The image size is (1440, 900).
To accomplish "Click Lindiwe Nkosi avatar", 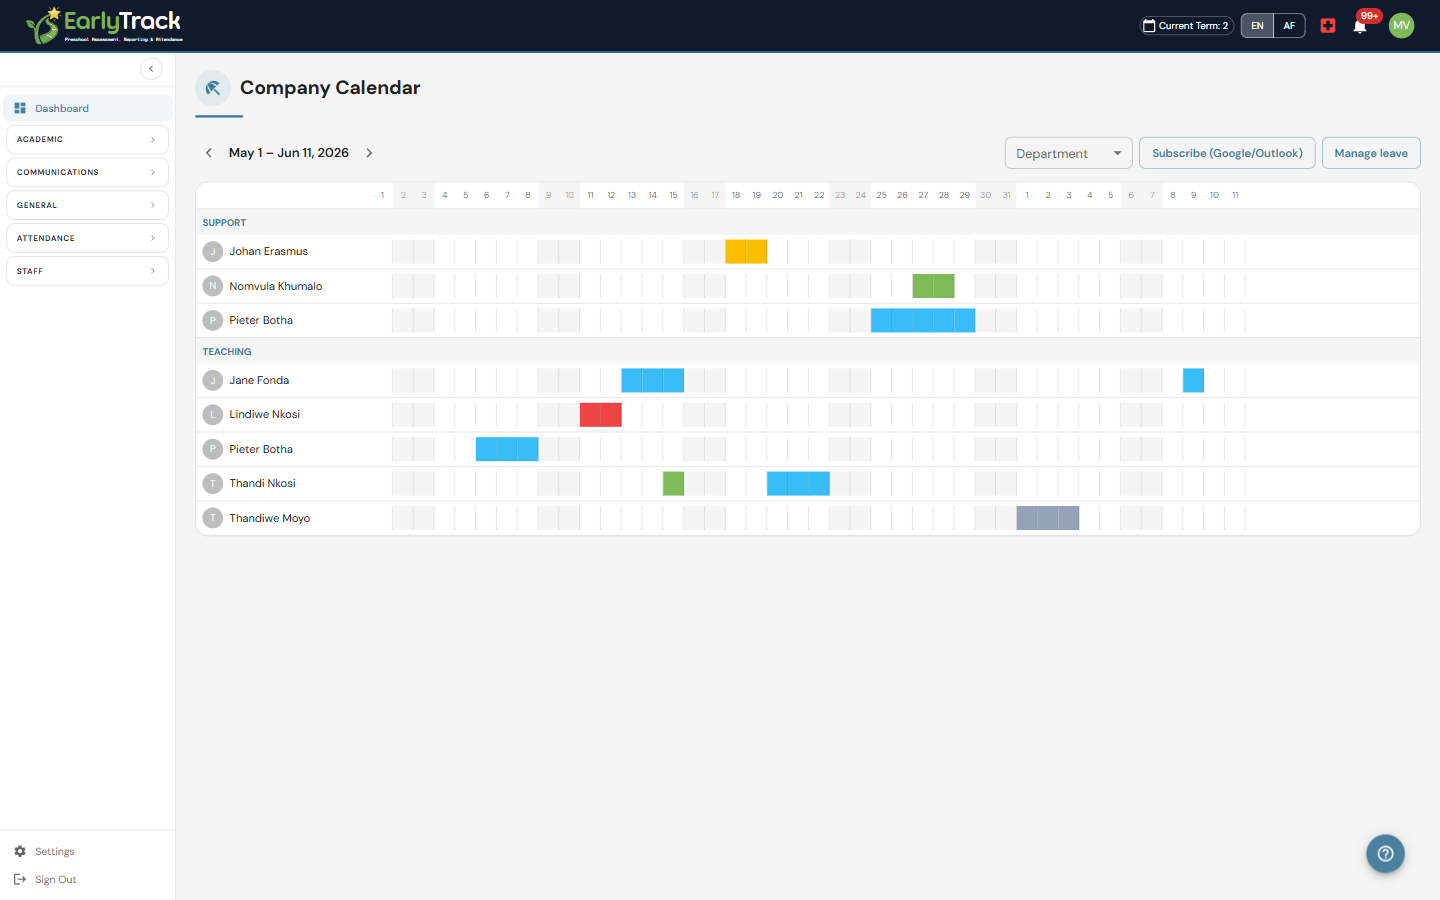I will pos(213,414).
